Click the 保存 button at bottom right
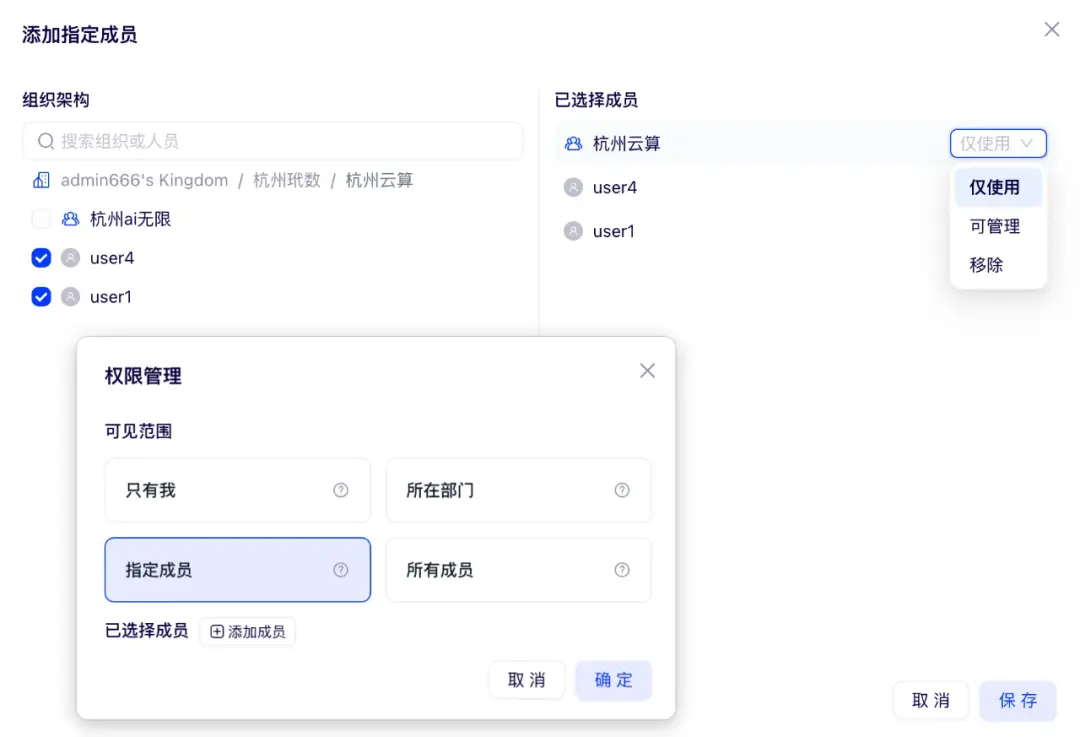Image resolution: width=1080 pixels, height=737 pixels. (x=1017, y=700)
